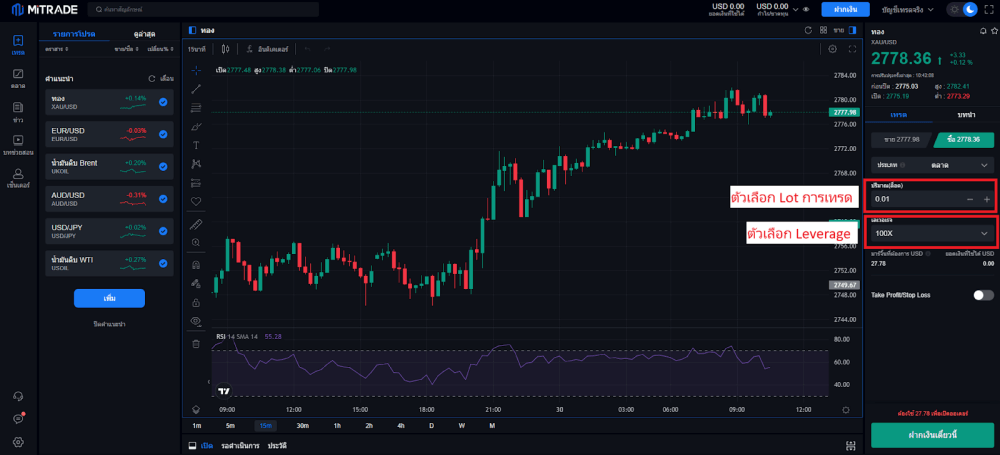Screen dimensions: 1000x455
Task: Select the 4h timeframe tab
Action: pos(400,425)
